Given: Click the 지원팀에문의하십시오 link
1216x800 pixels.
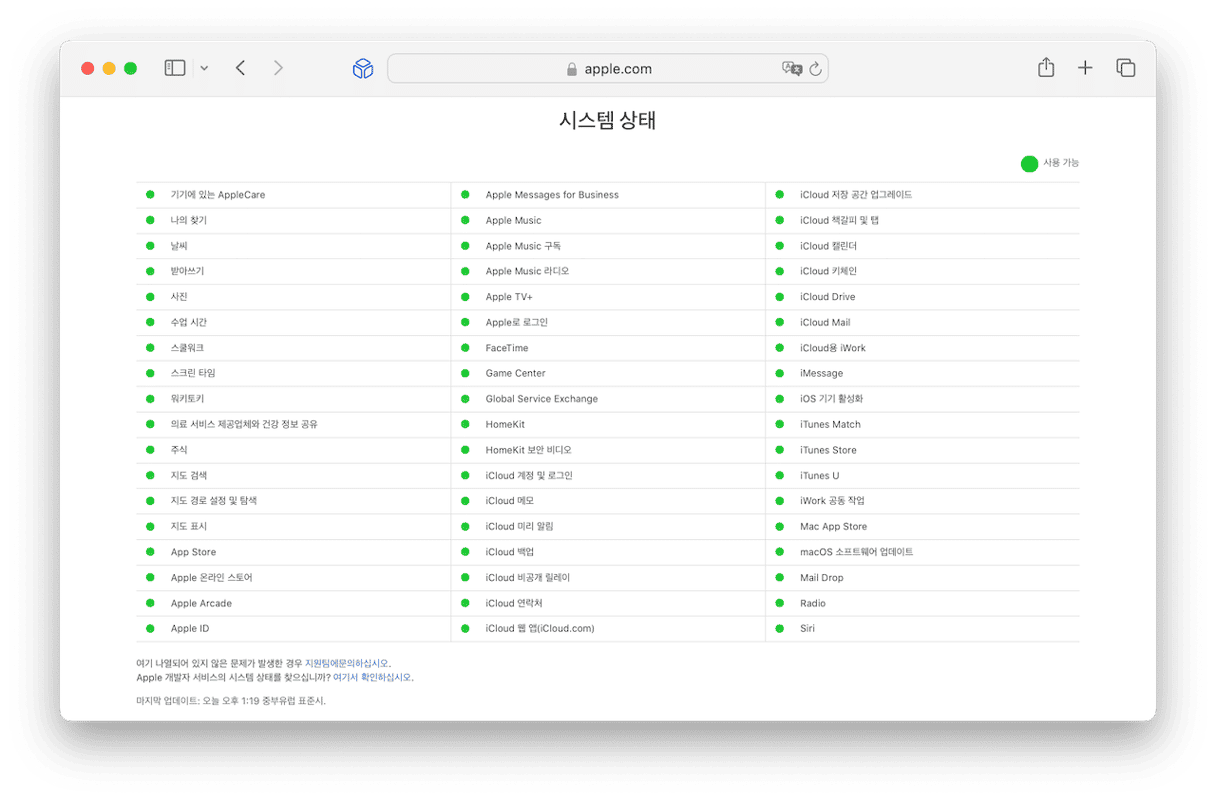Looking at the screenshot, I should (347, 663).
